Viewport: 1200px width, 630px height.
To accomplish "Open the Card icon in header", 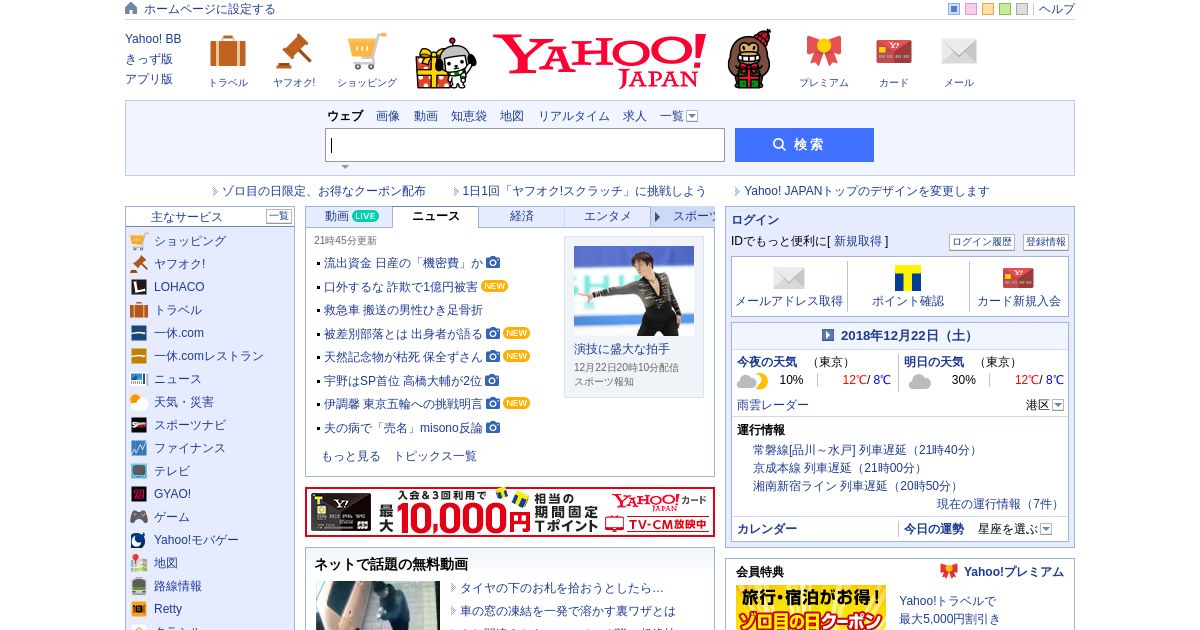I will tap(894, 51).
